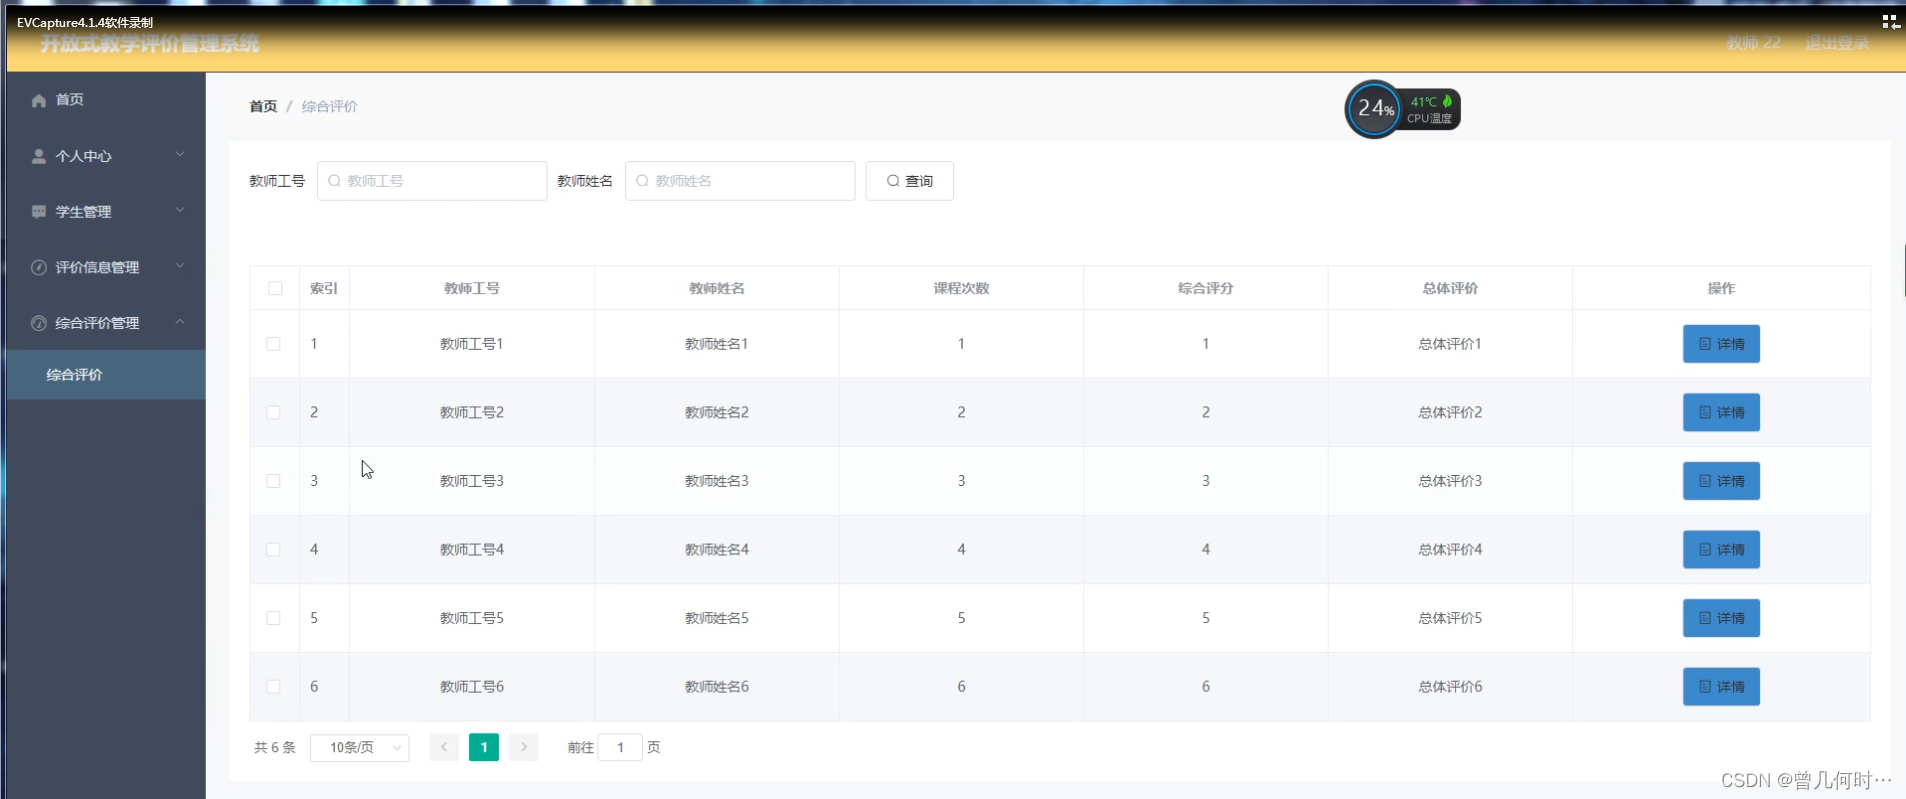The width and height of the screenshot is (1906, 799).
Task: Check the row 6 checkbox
Action: (273, 686)
